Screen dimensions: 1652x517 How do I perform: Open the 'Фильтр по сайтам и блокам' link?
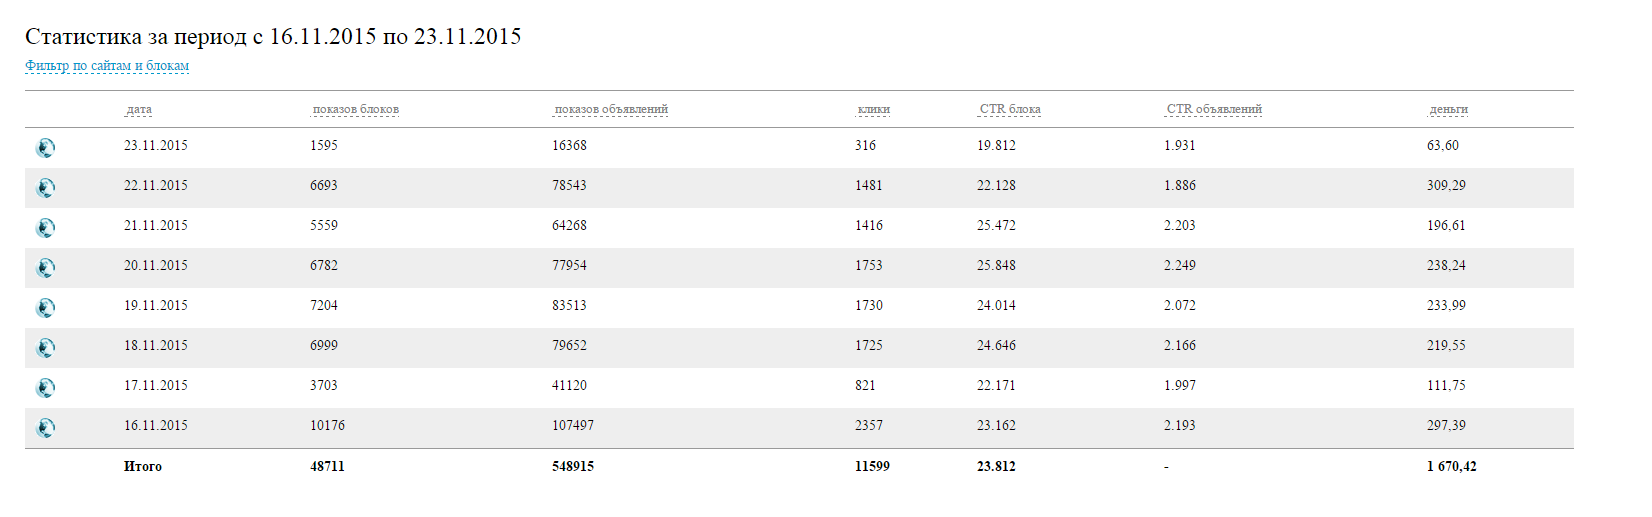[107, 66]
